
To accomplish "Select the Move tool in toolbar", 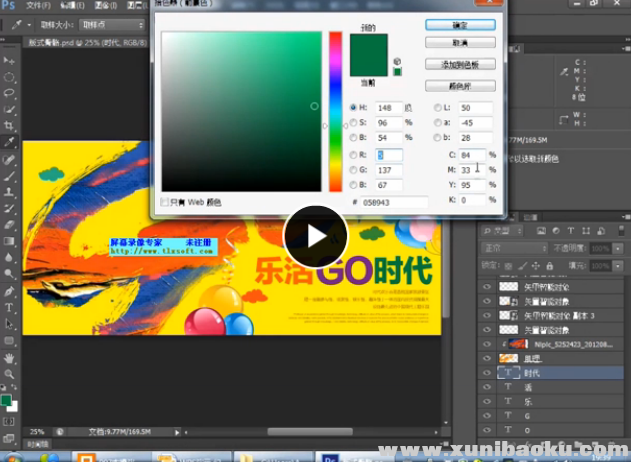I will click(9, 60).
